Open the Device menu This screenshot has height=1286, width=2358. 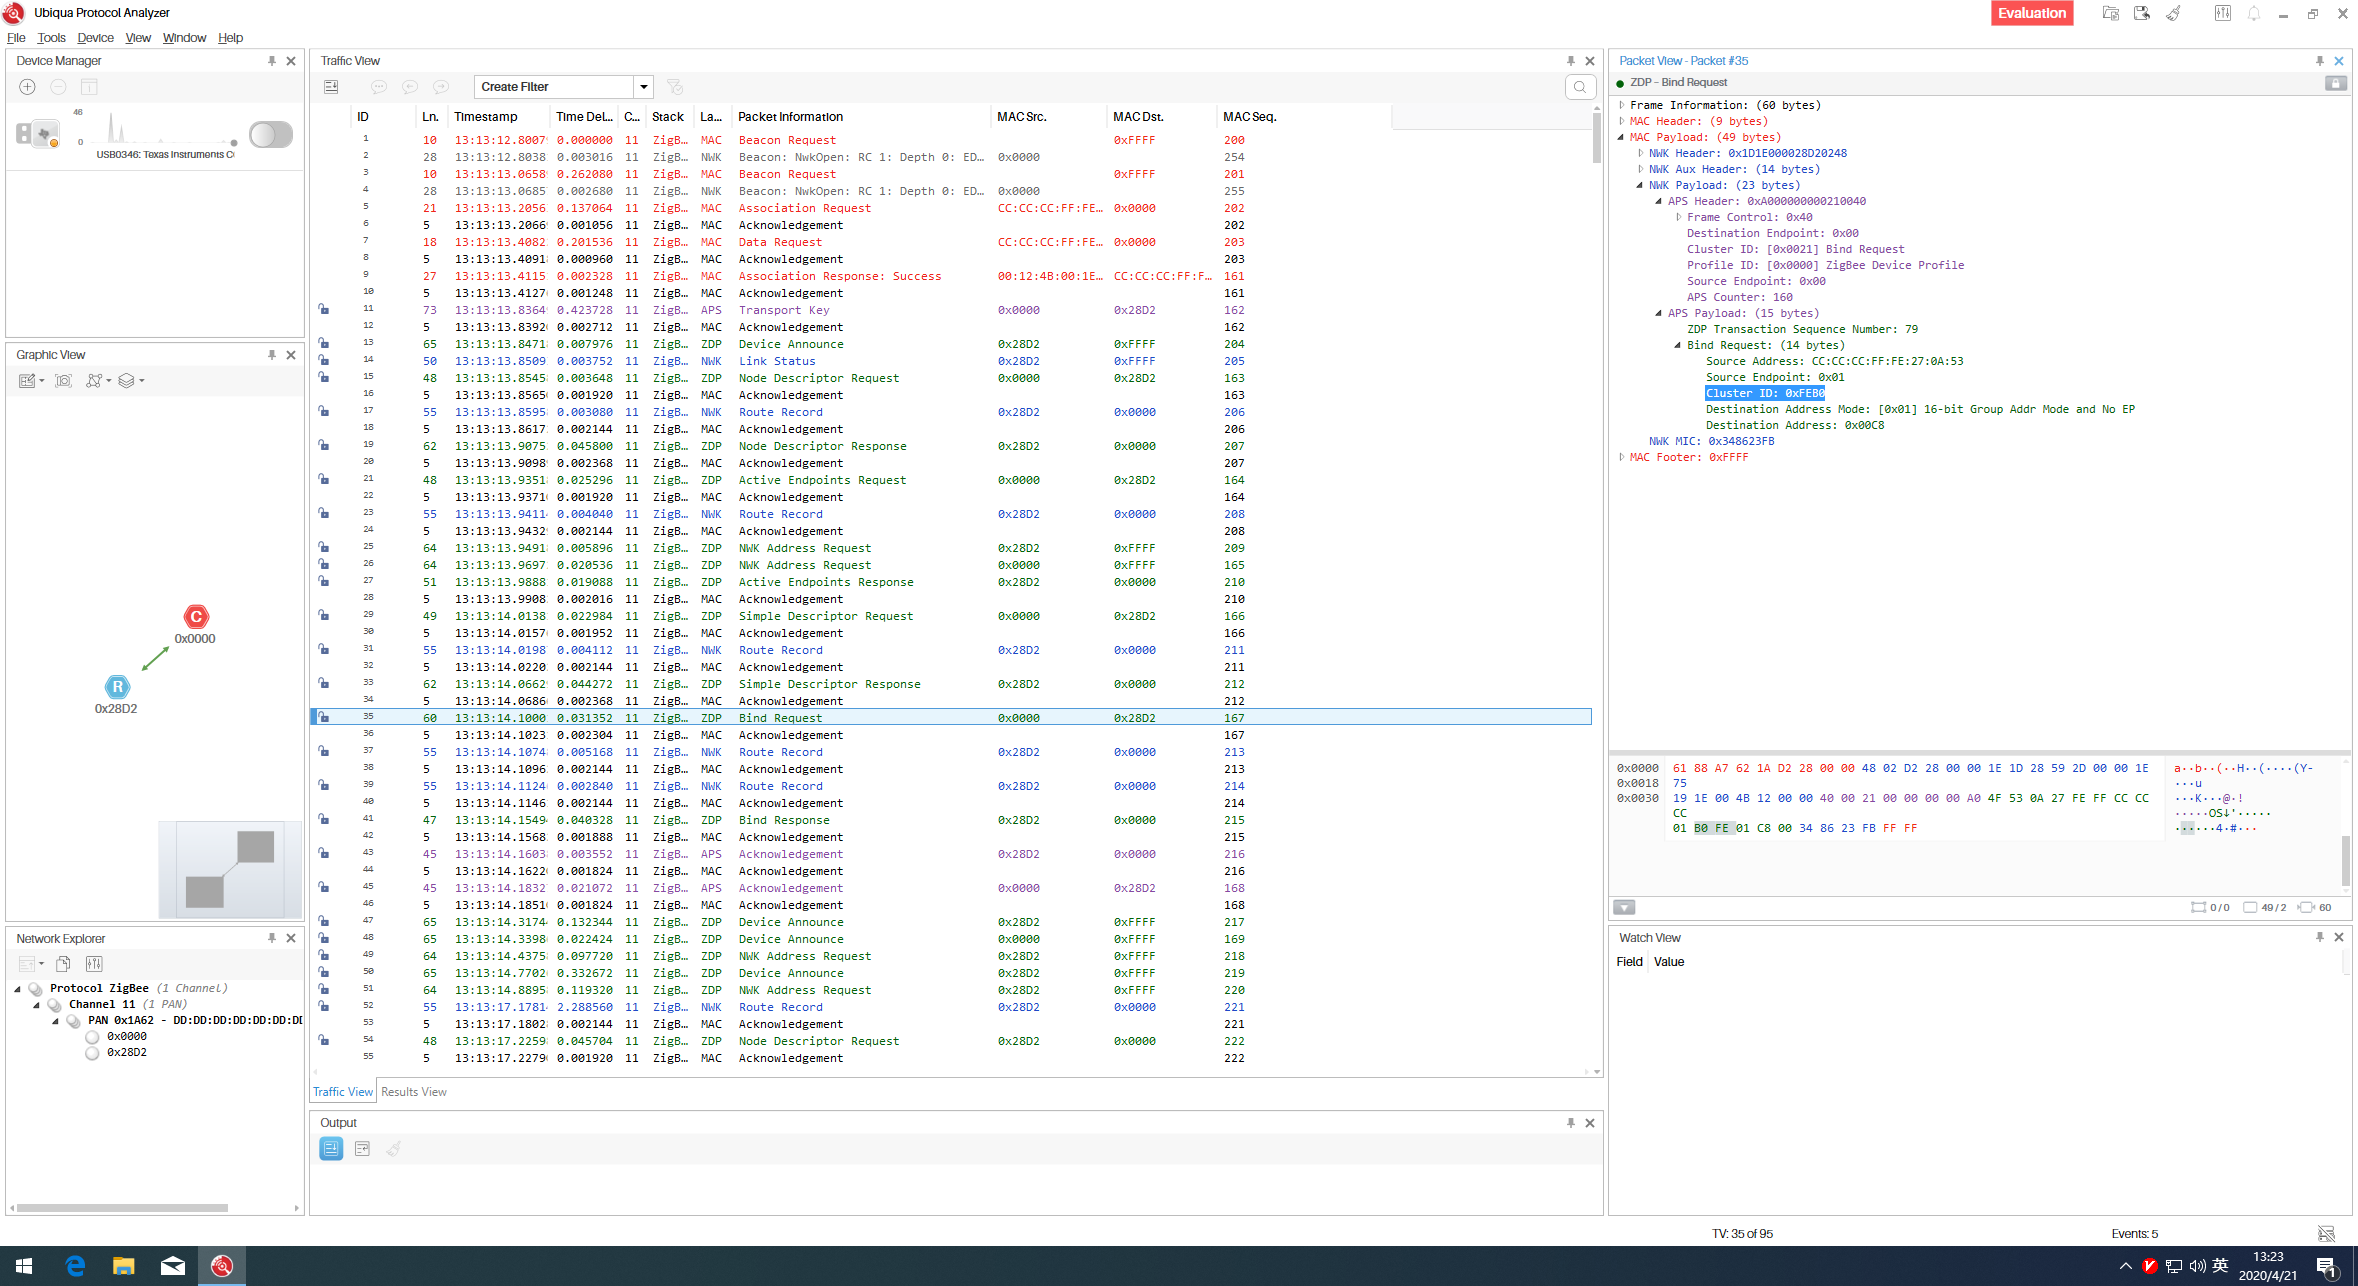point(95,38)
